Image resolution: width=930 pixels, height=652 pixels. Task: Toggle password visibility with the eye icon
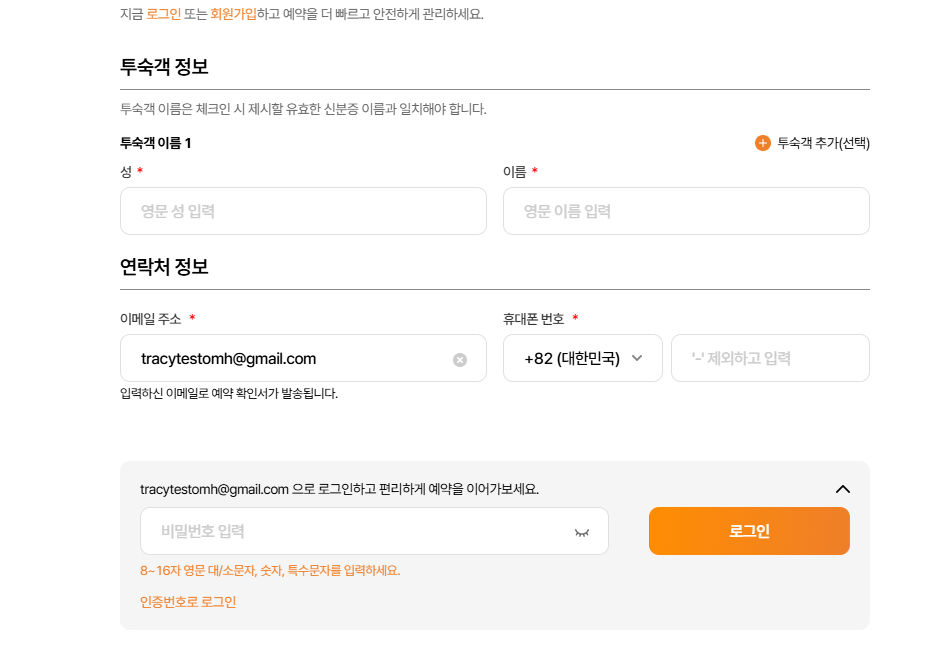click(x=582, y=532)
